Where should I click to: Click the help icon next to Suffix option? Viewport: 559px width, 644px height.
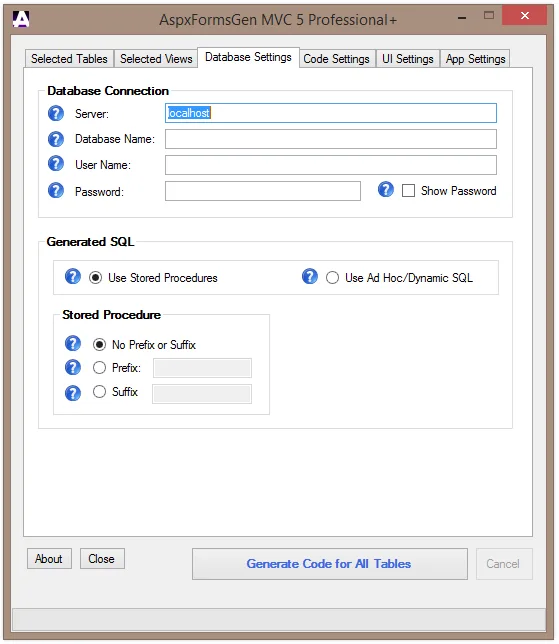(73, 393)
